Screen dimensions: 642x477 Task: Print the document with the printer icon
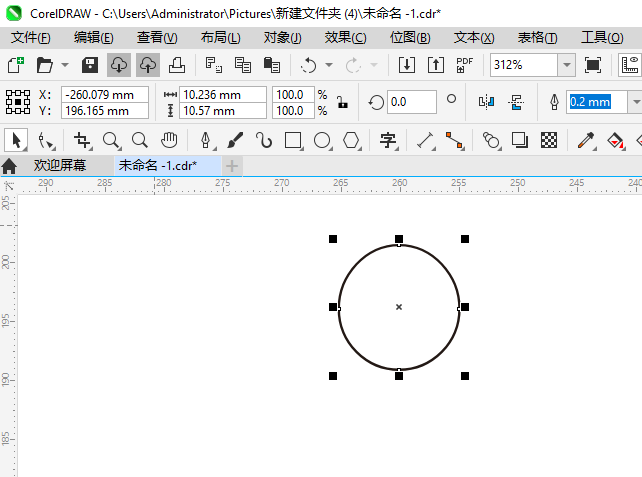(x=177, y=65)
